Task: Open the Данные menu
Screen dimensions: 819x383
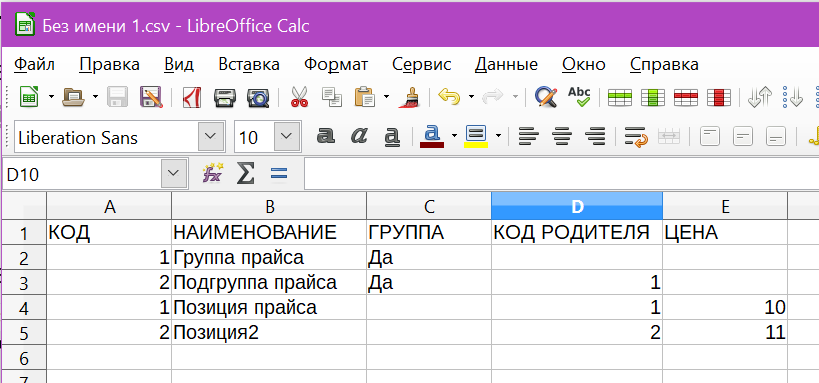Action: [x=506, y=65]
